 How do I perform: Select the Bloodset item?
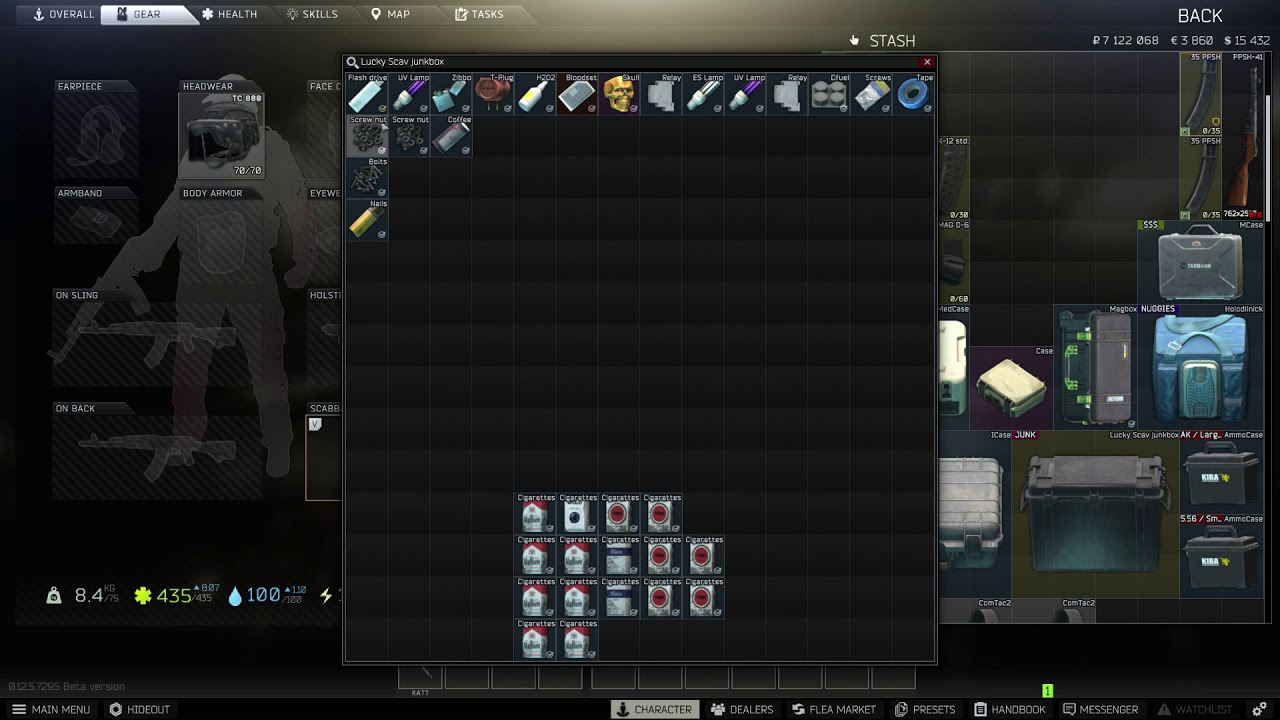click(577, 93)
